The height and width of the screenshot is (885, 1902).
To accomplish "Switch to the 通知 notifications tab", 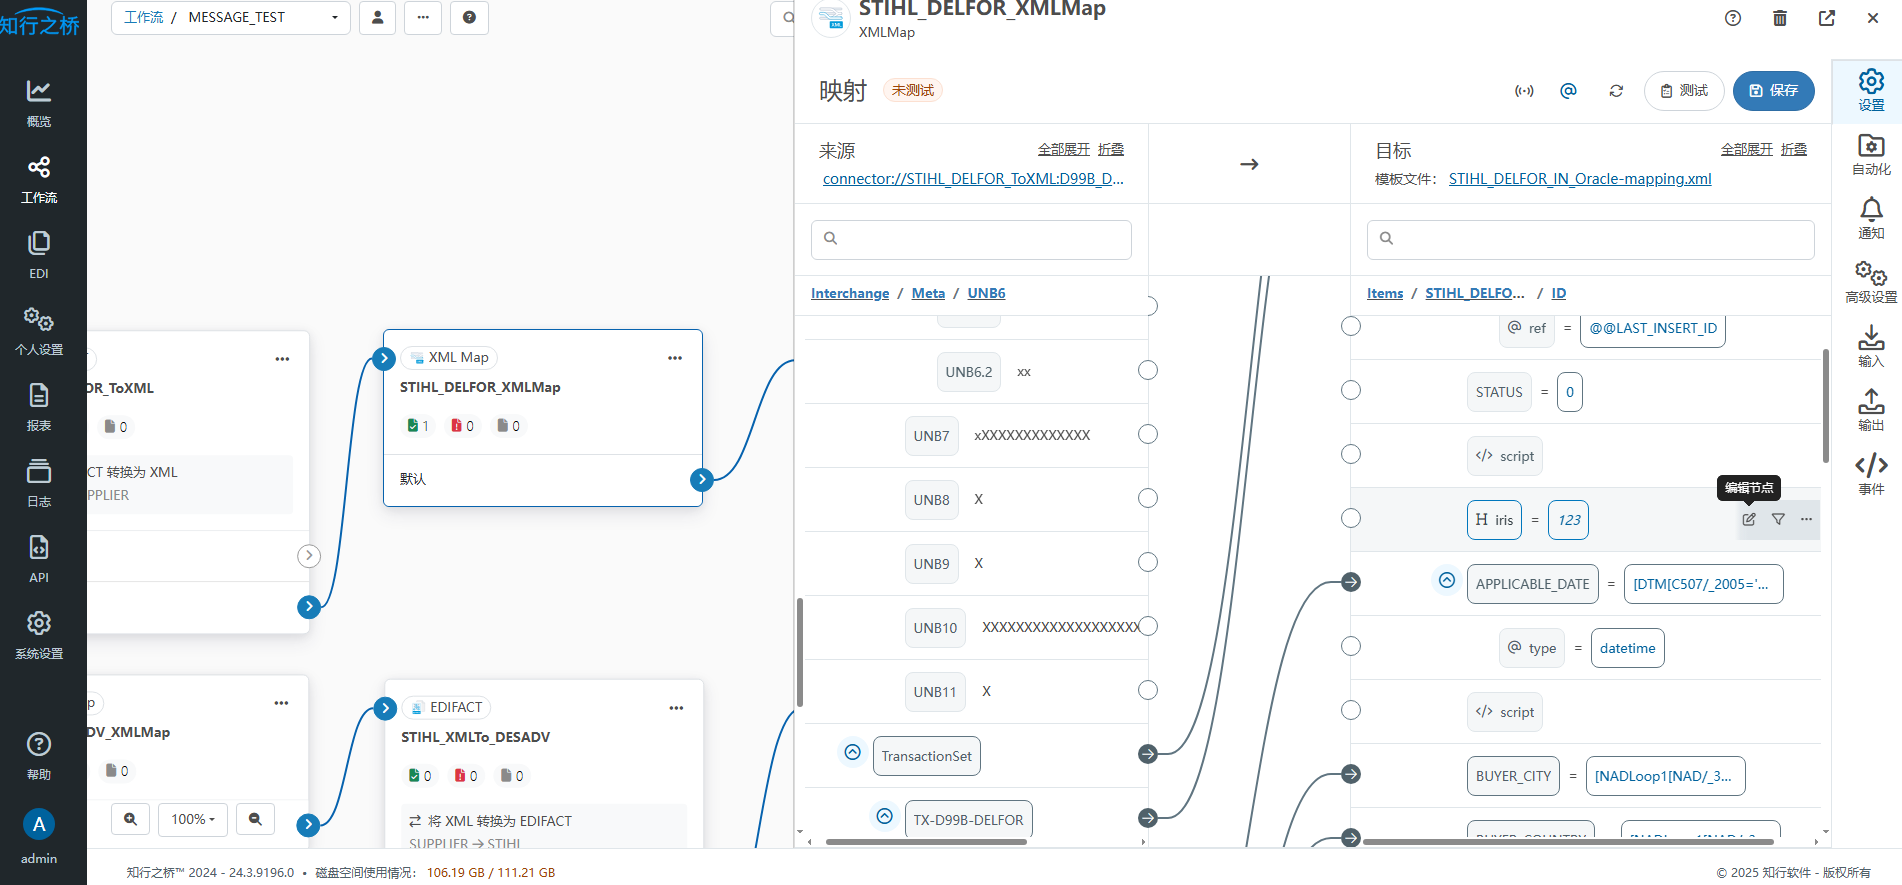I will pos(1871,218).
